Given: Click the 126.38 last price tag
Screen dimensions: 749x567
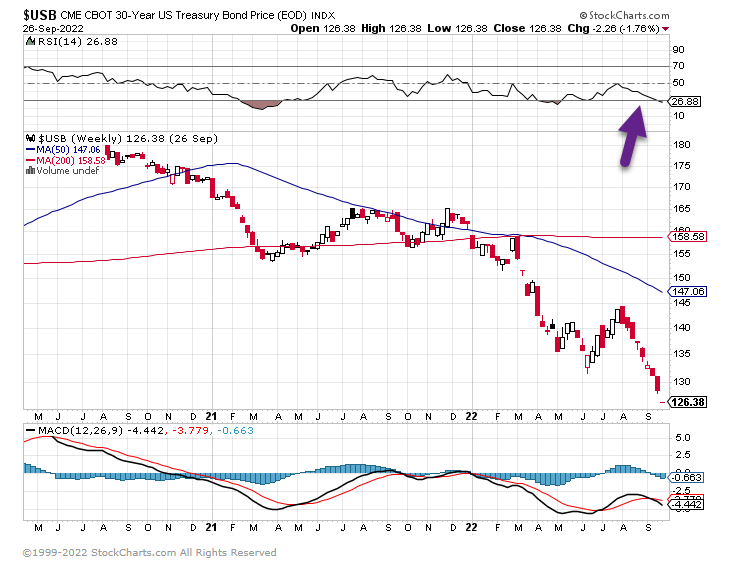Looking at the screenshot, I should 688,402.
